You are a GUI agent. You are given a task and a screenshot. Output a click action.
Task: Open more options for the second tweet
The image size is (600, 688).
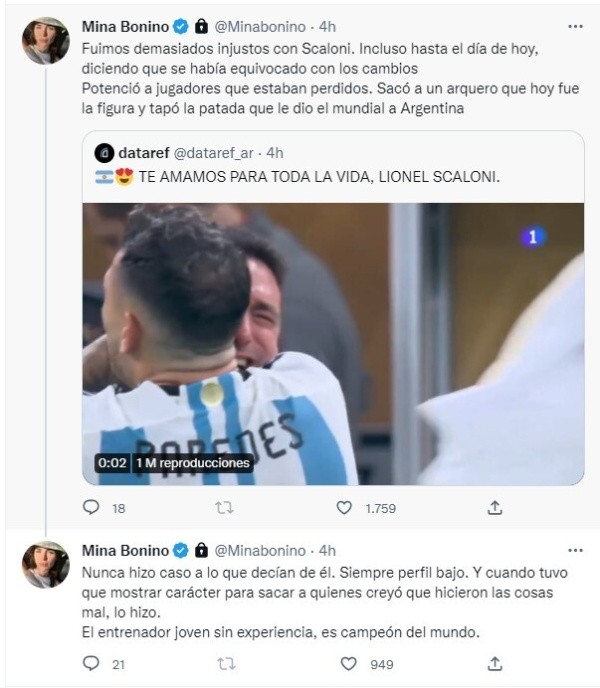575,551
